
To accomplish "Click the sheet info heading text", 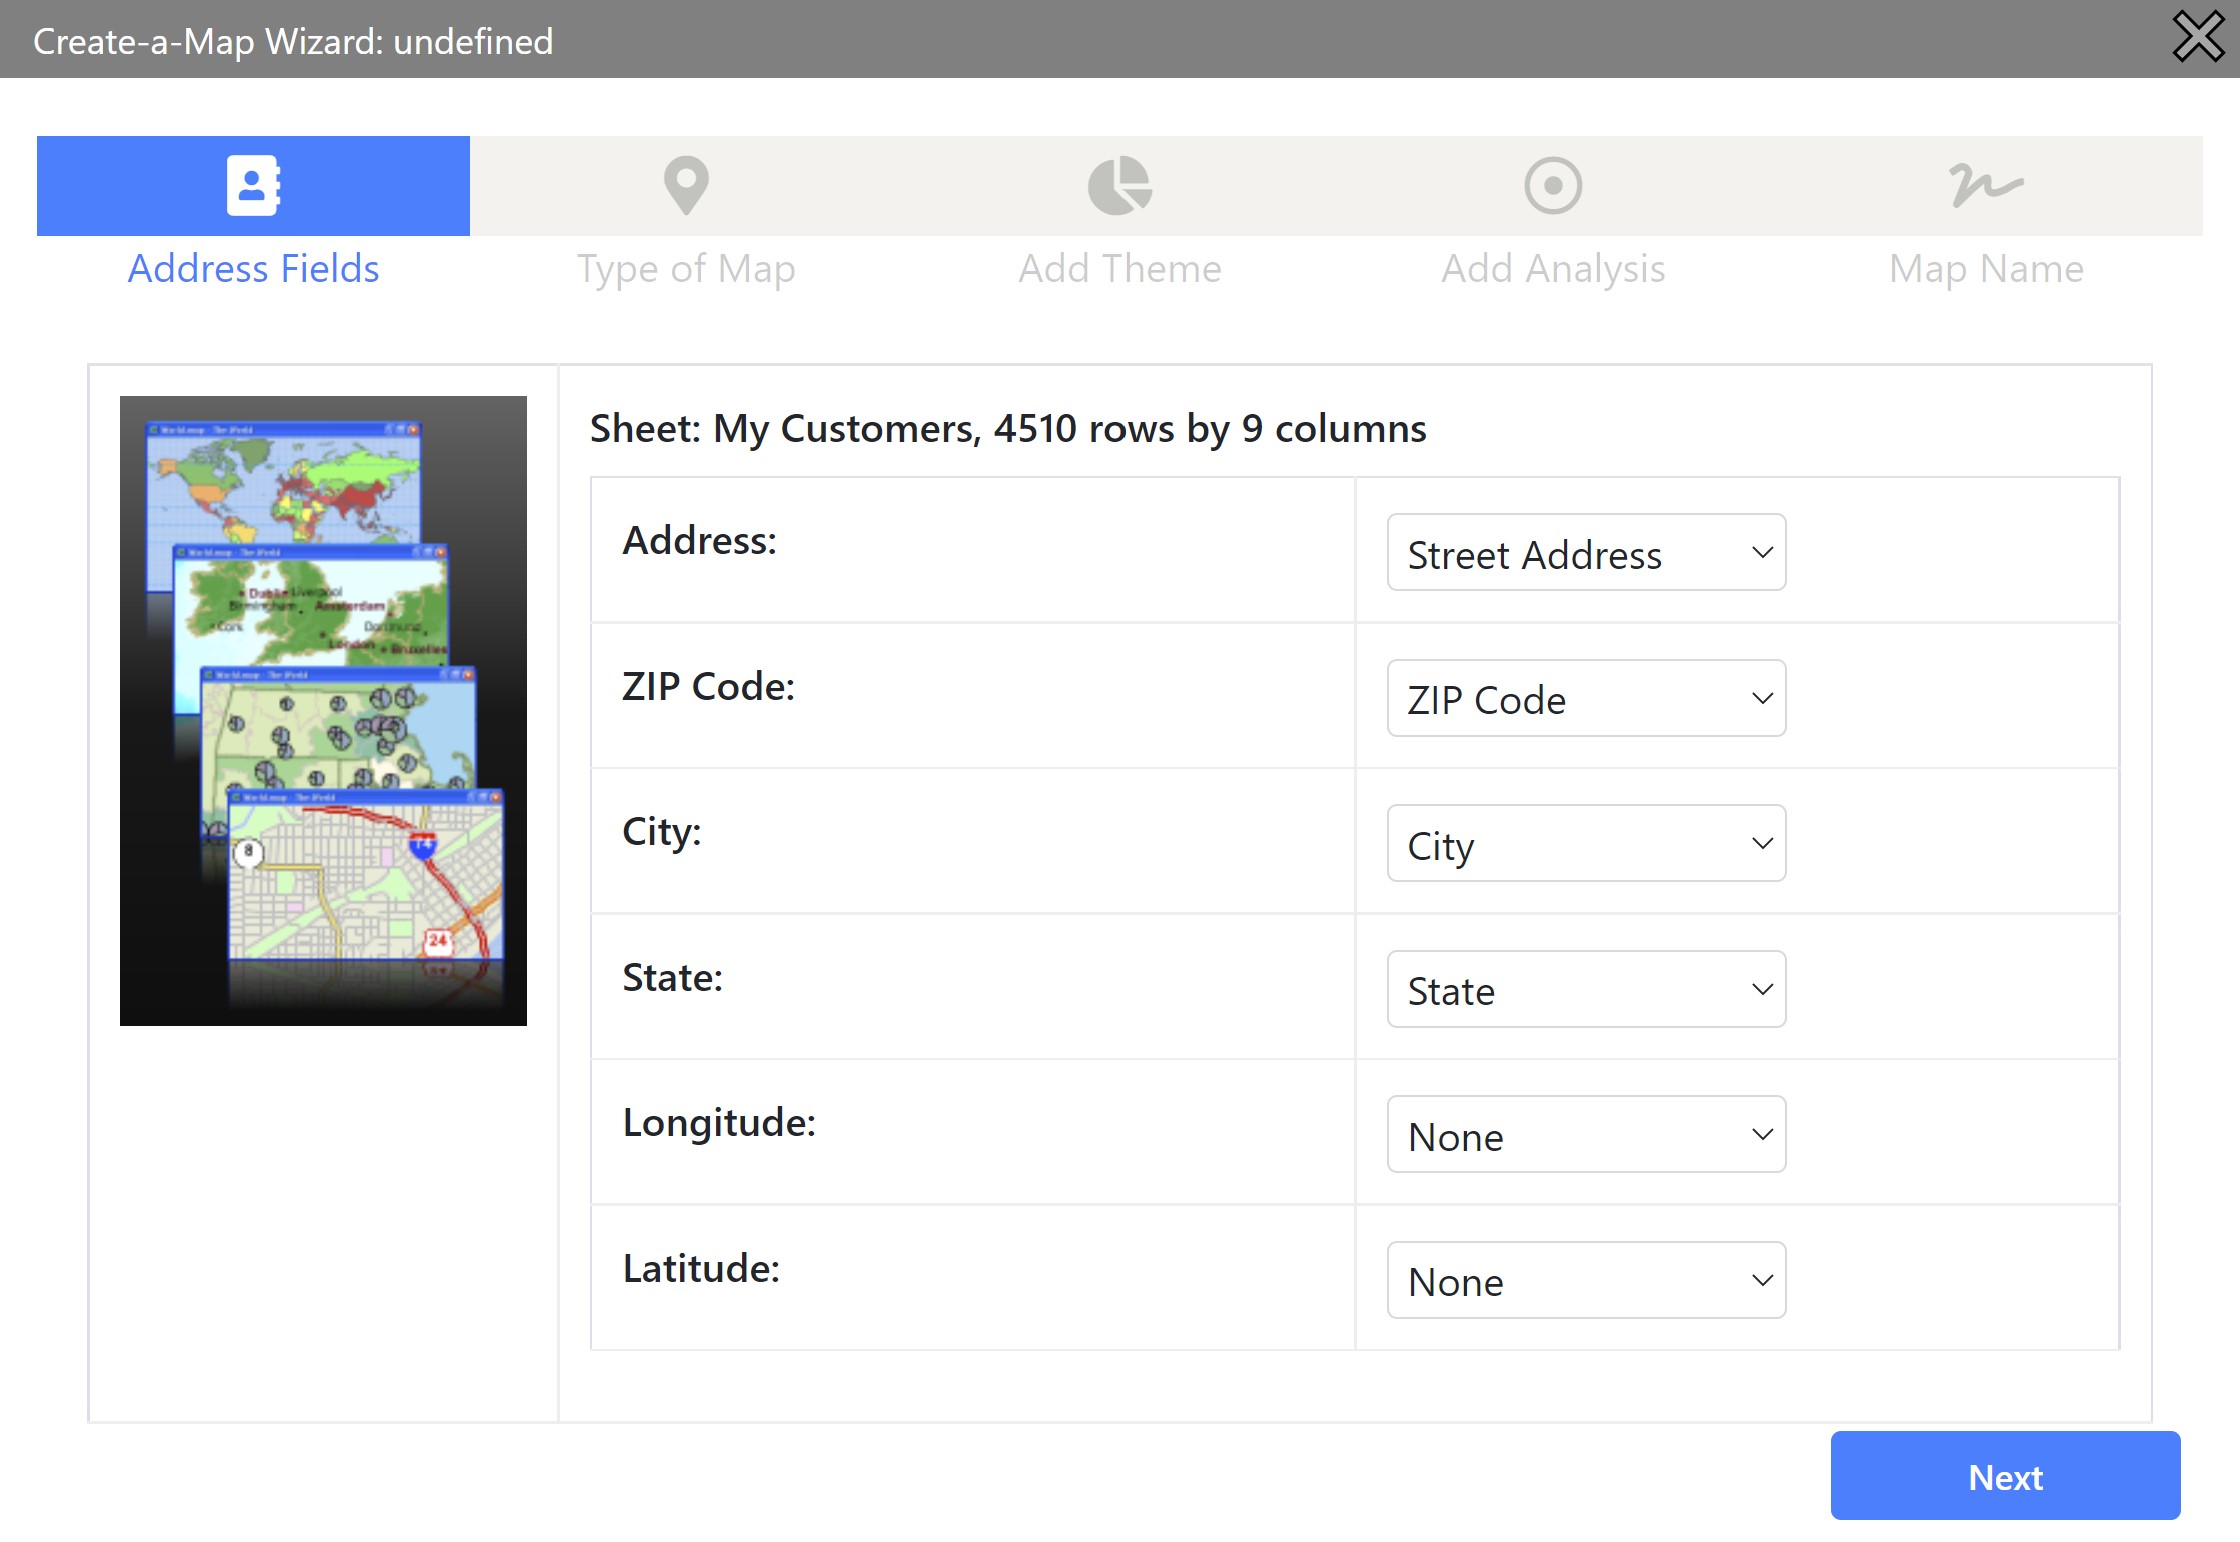I will point(1007,429).
